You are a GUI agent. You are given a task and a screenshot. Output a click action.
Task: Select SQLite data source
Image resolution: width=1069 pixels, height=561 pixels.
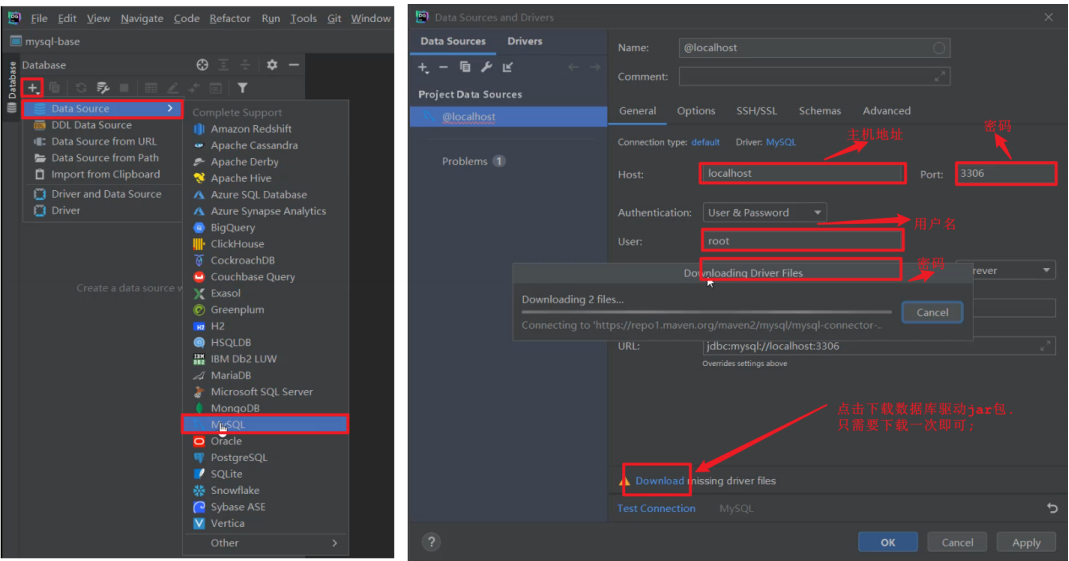pyautogui.click(x=266, y=474)
